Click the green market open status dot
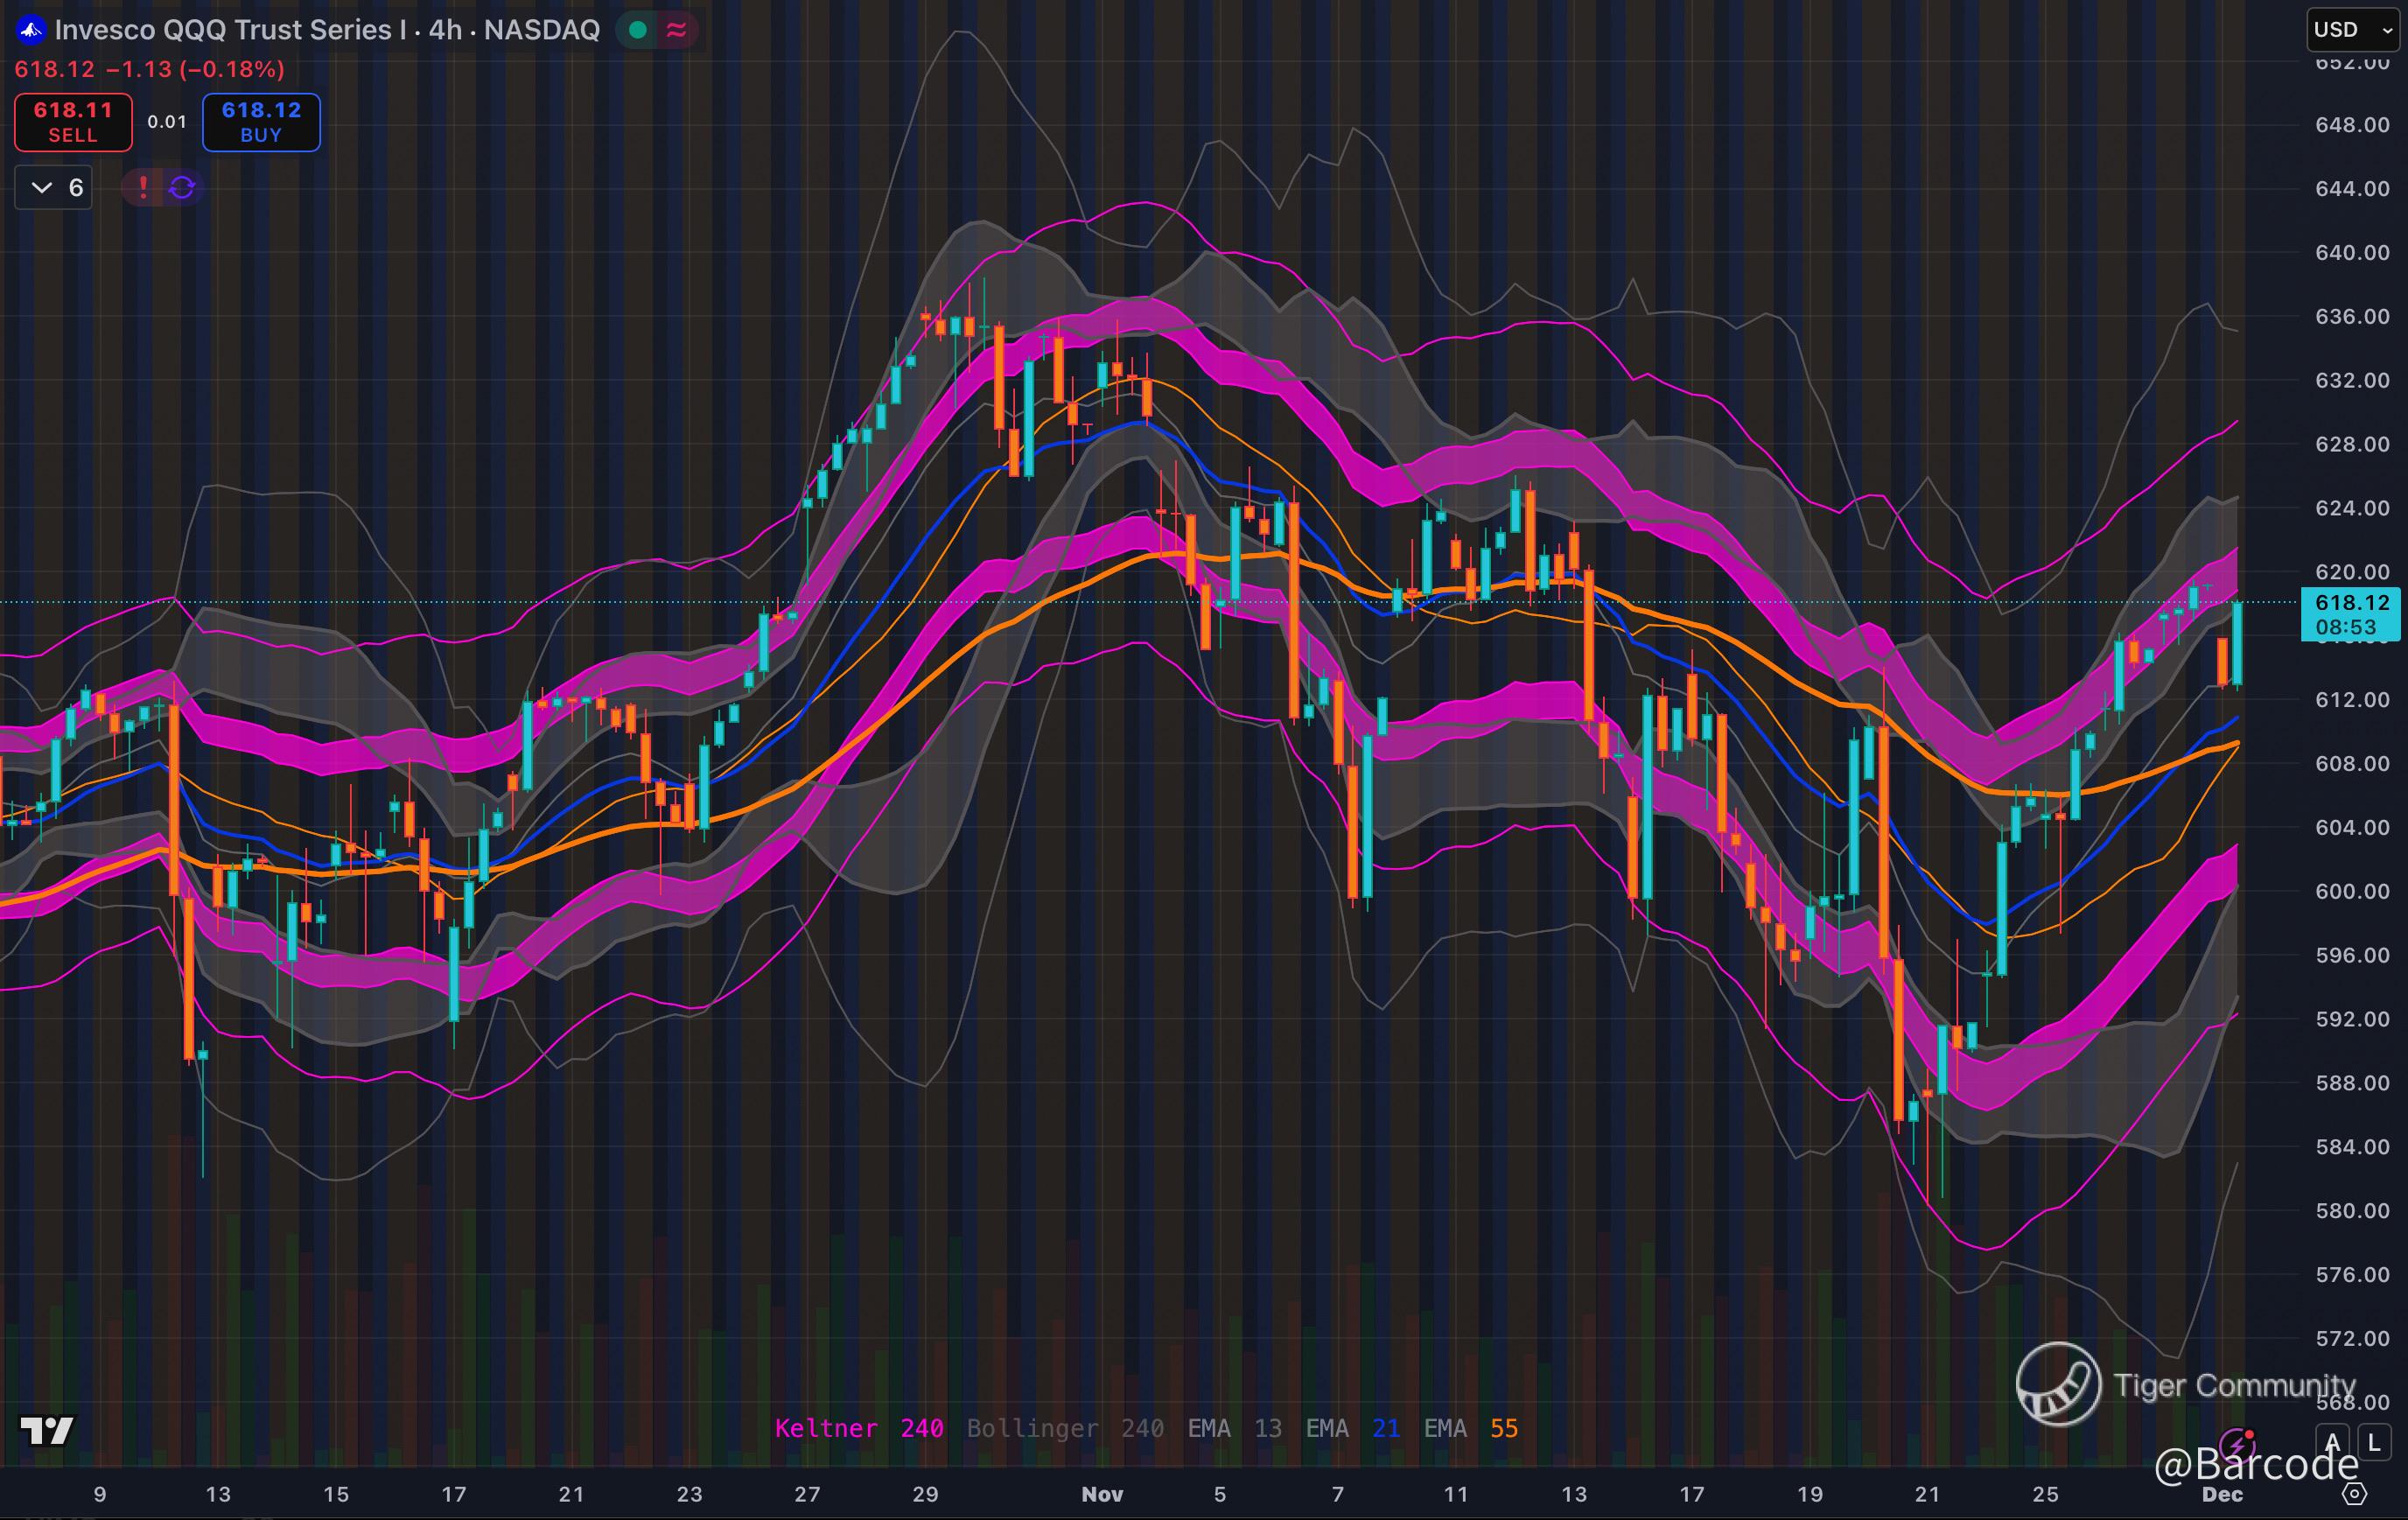The width and height of the screenshot is (2408, 1520). point(637,30)
